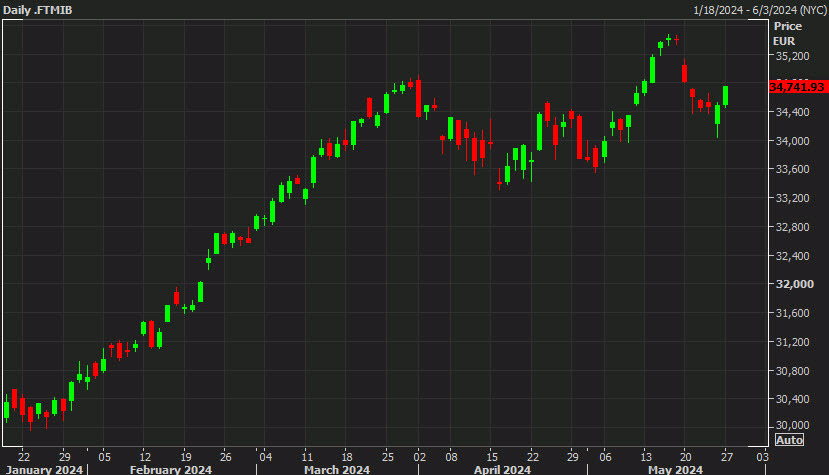Image resolution: width=829 pixels, height=475 pixels.
Task: Click the Auto scale button
Action: tap(789, 440)
